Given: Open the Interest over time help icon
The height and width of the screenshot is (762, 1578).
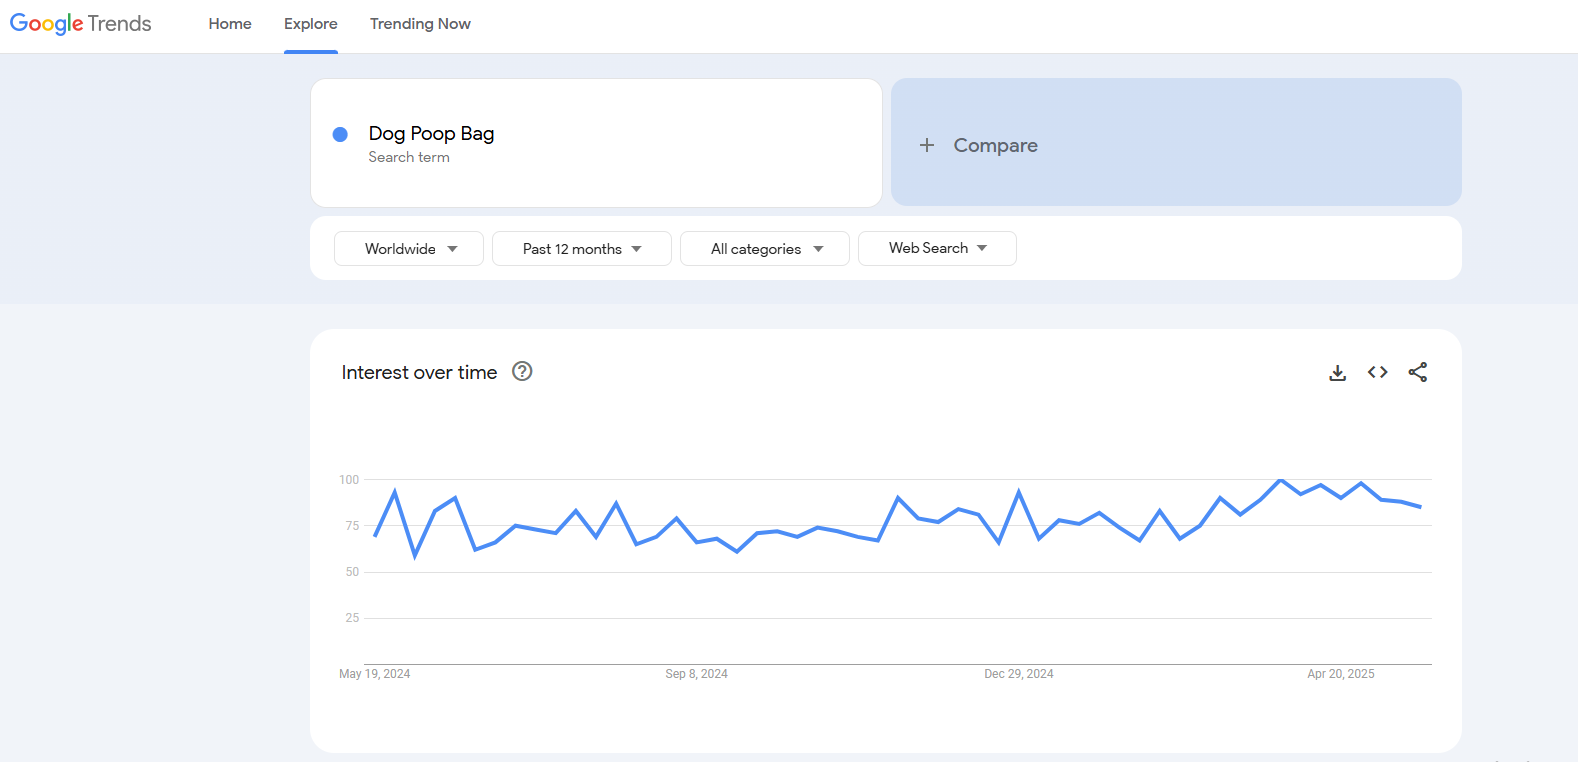Looking at the screenshot, I should click(x=522, y=371).
